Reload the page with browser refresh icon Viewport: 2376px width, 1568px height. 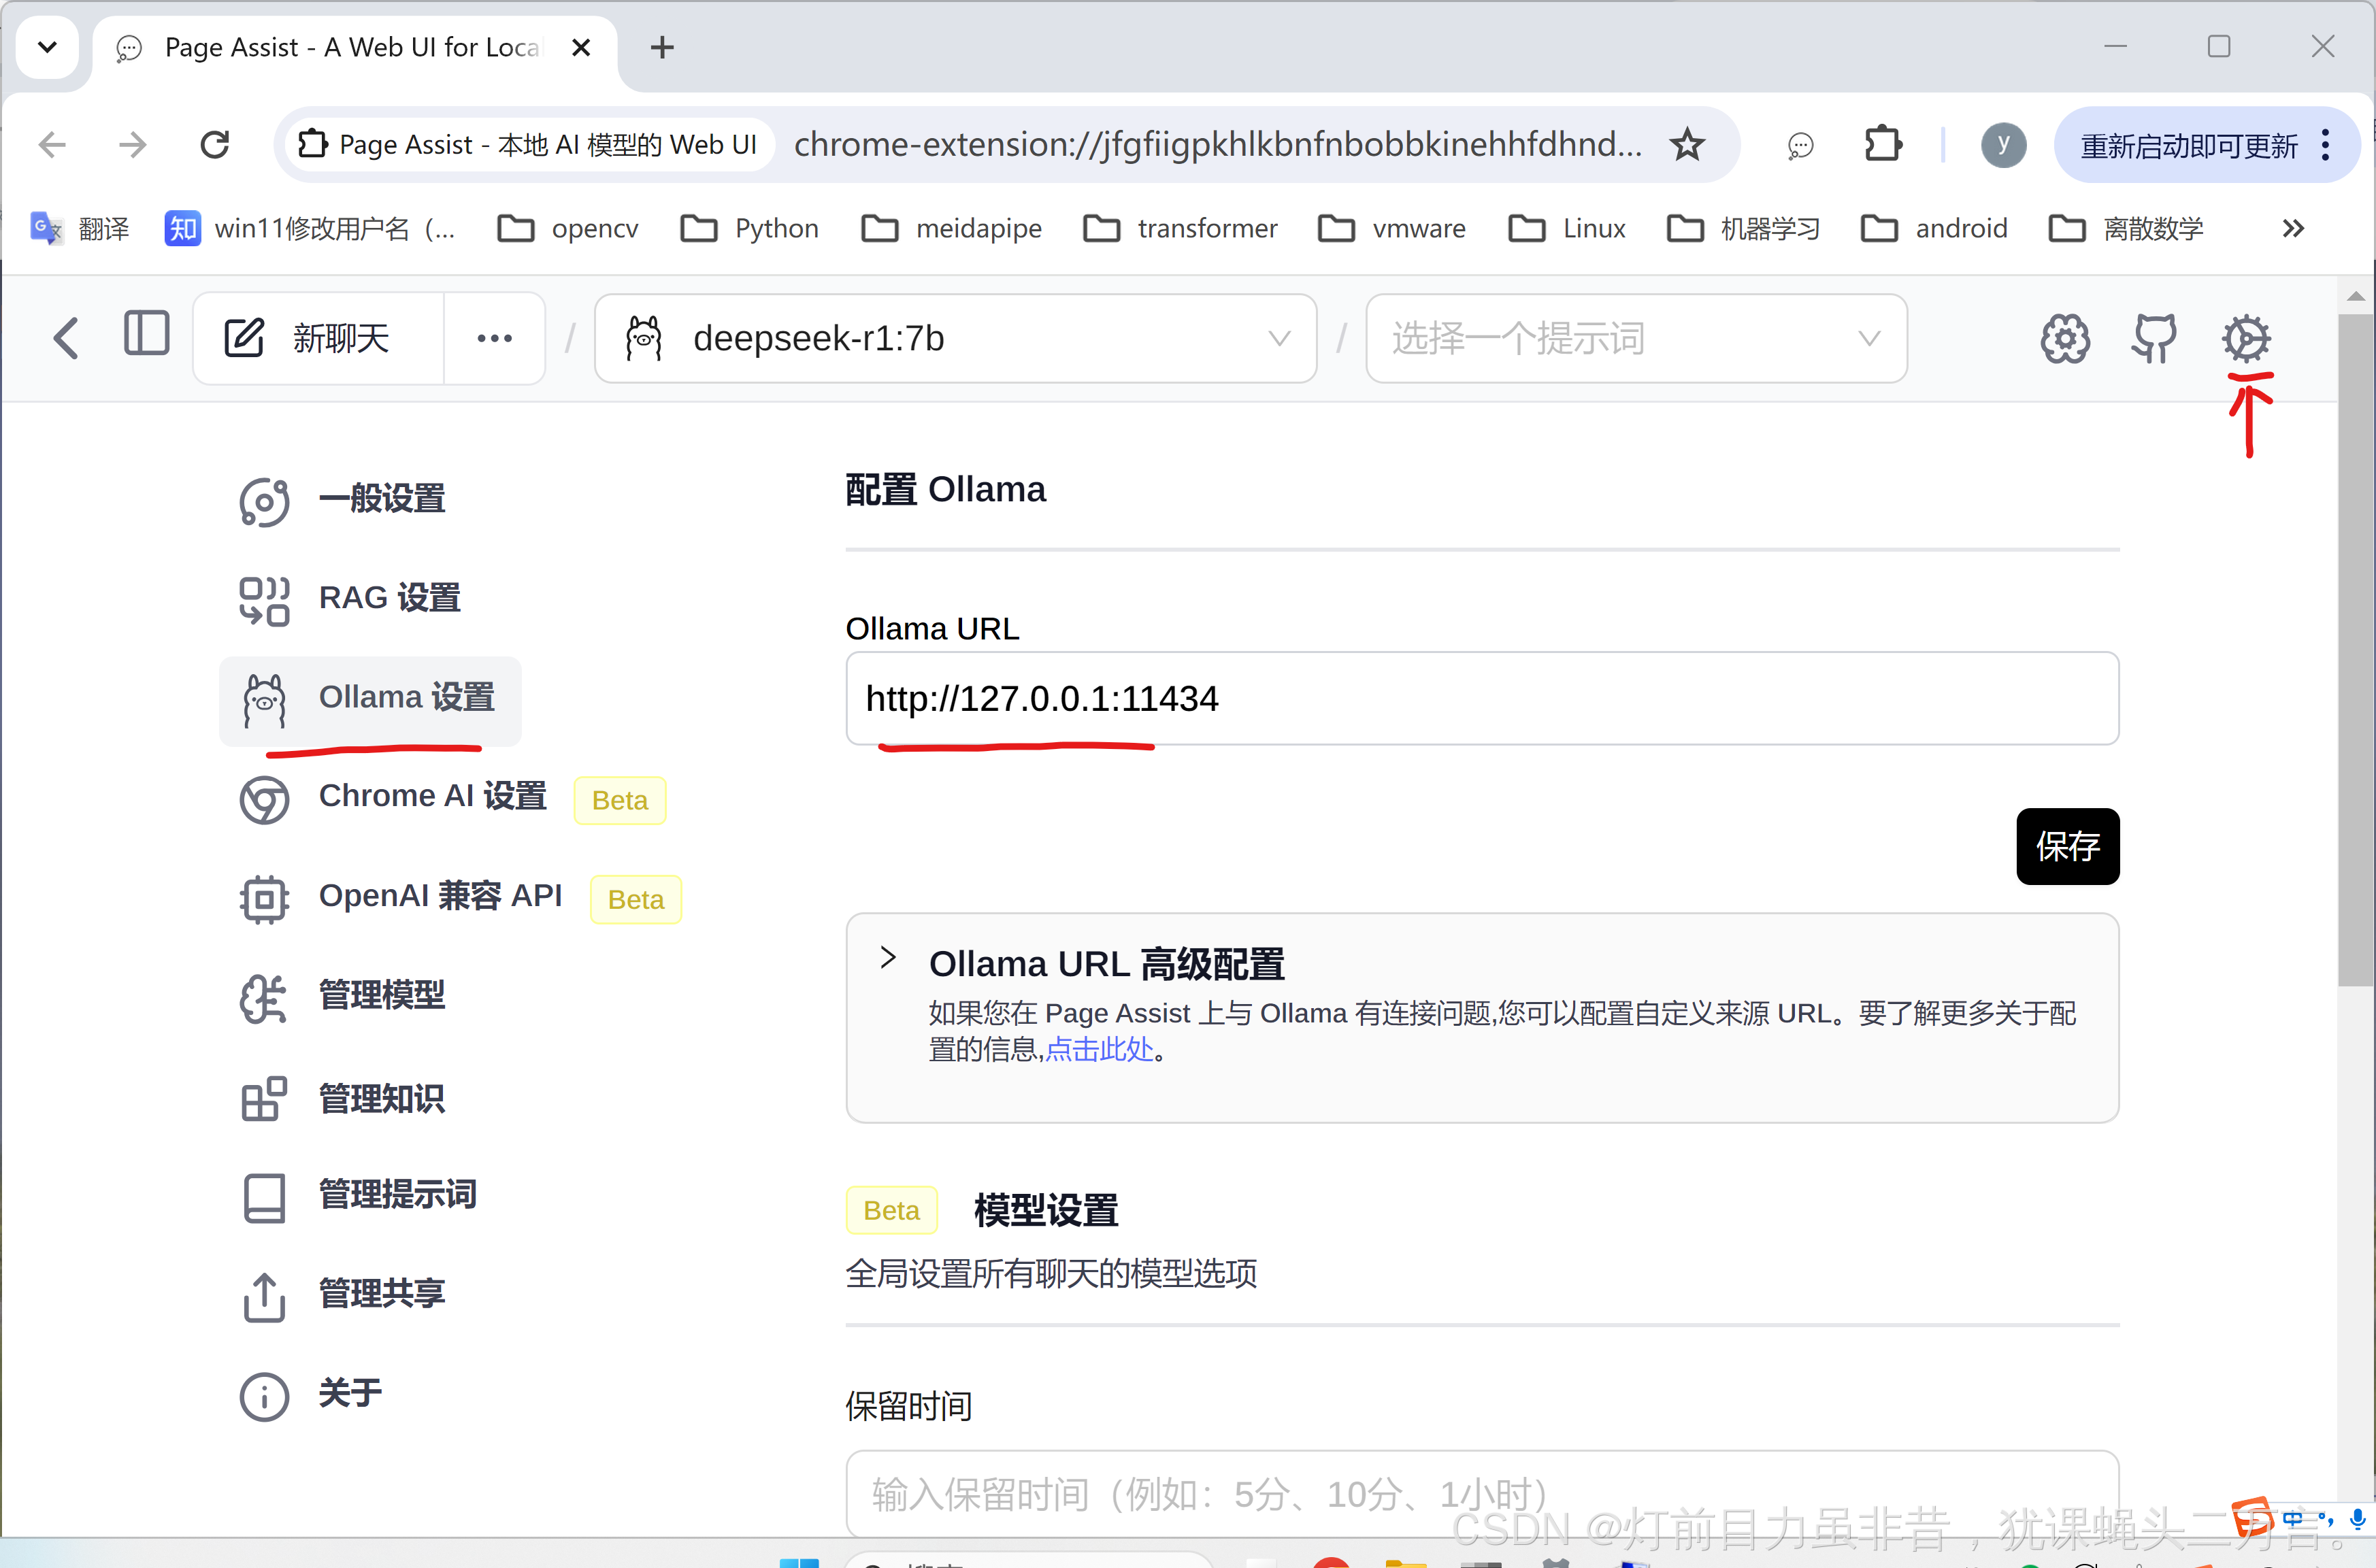click(215, 145)
